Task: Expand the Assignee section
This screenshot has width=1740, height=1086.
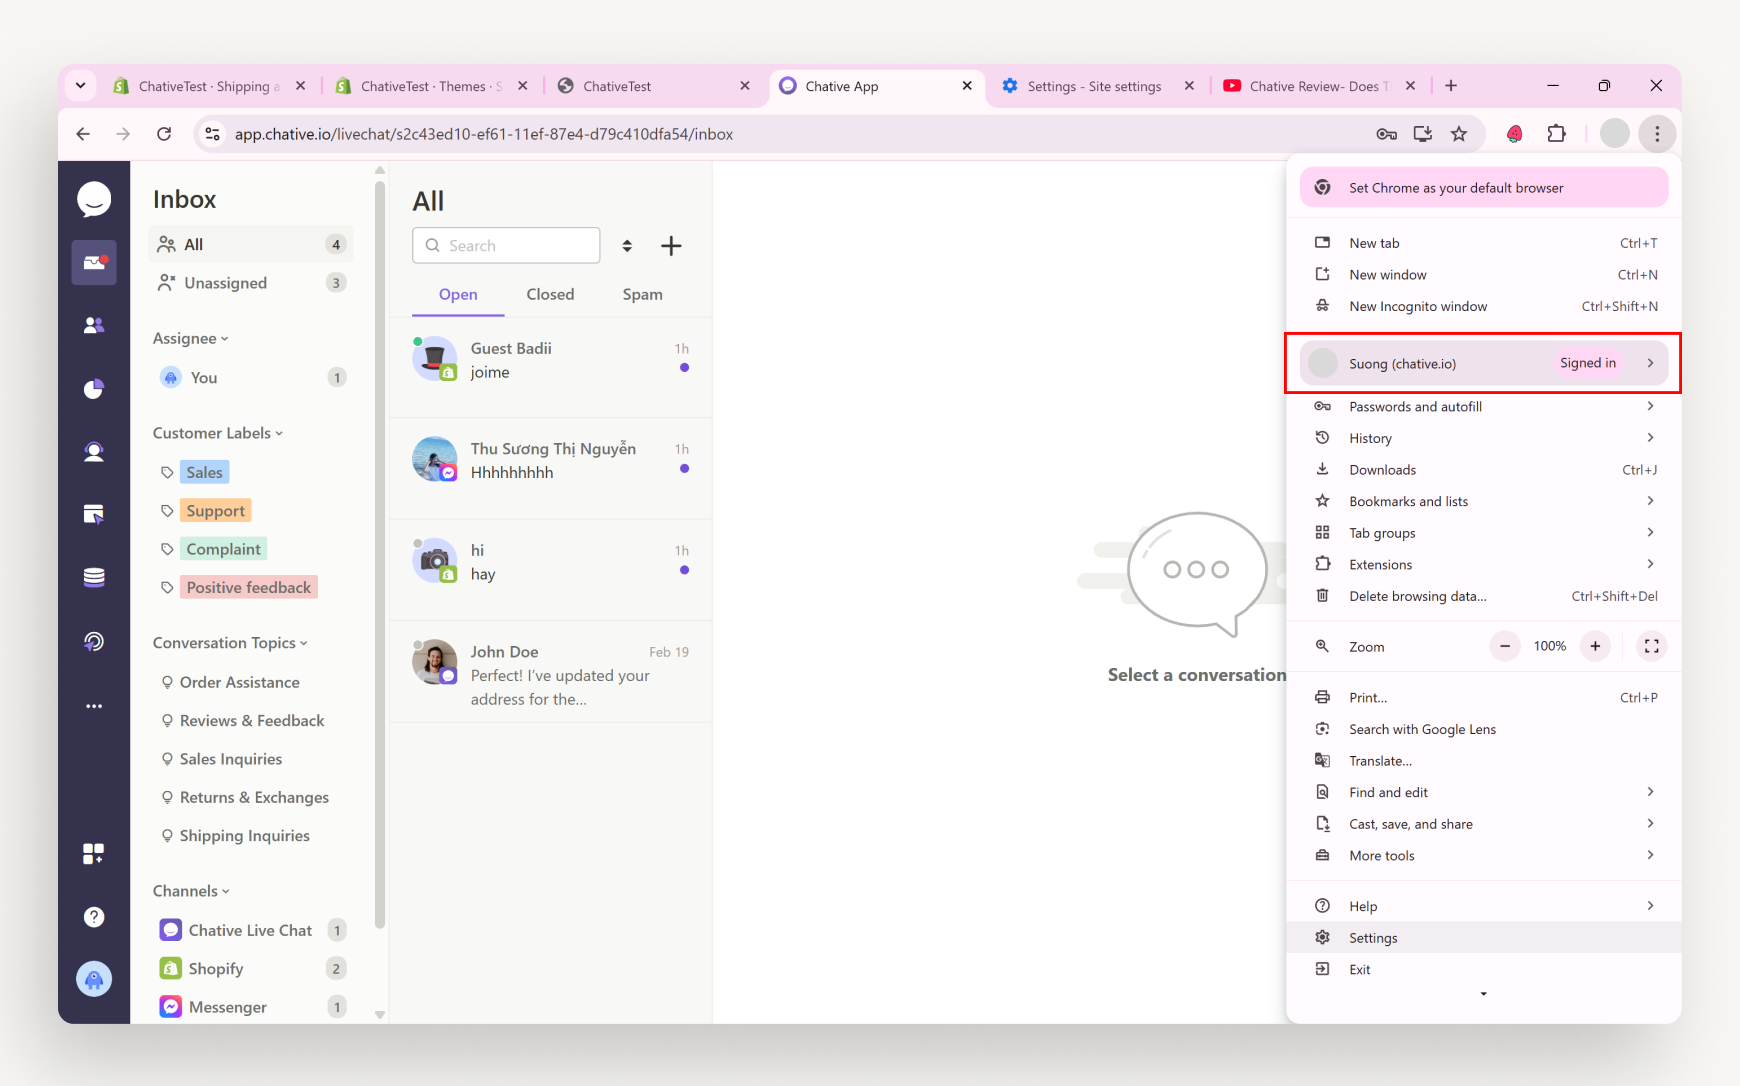Action: point(190,338)
